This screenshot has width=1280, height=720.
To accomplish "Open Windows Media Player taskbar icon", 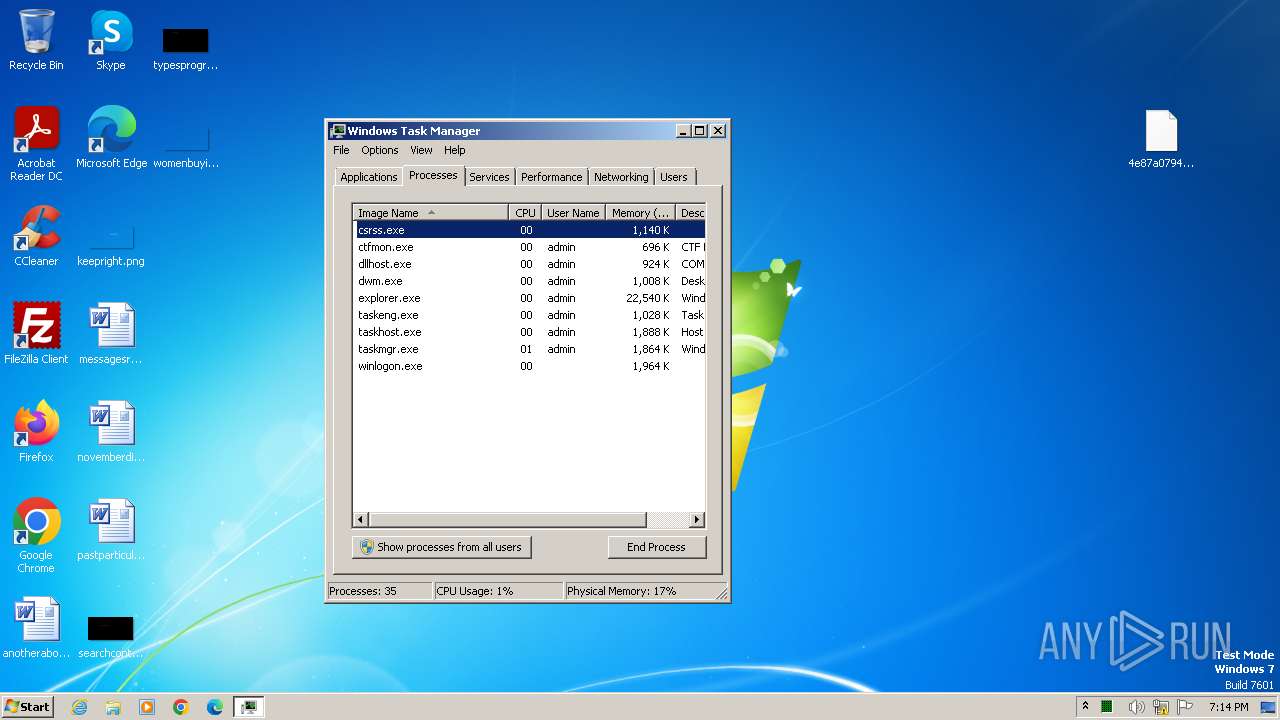I will pos(147,707).
